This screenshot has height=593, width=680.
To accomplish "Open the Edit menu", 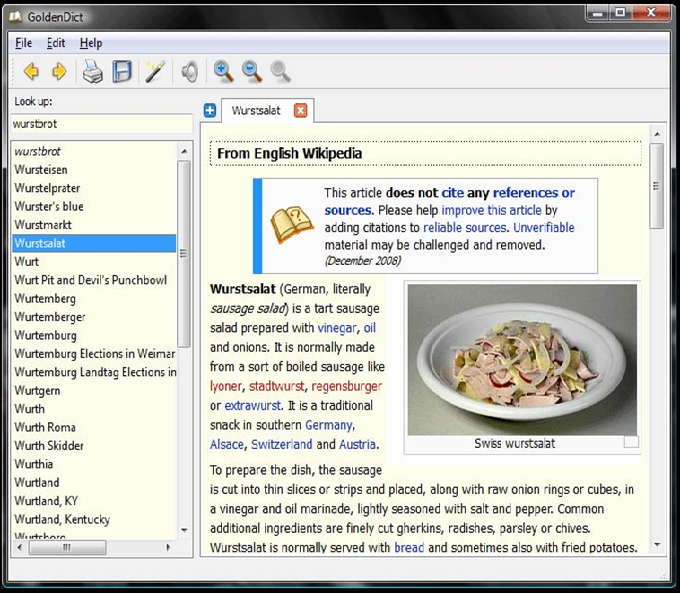I will click(56, 43).
